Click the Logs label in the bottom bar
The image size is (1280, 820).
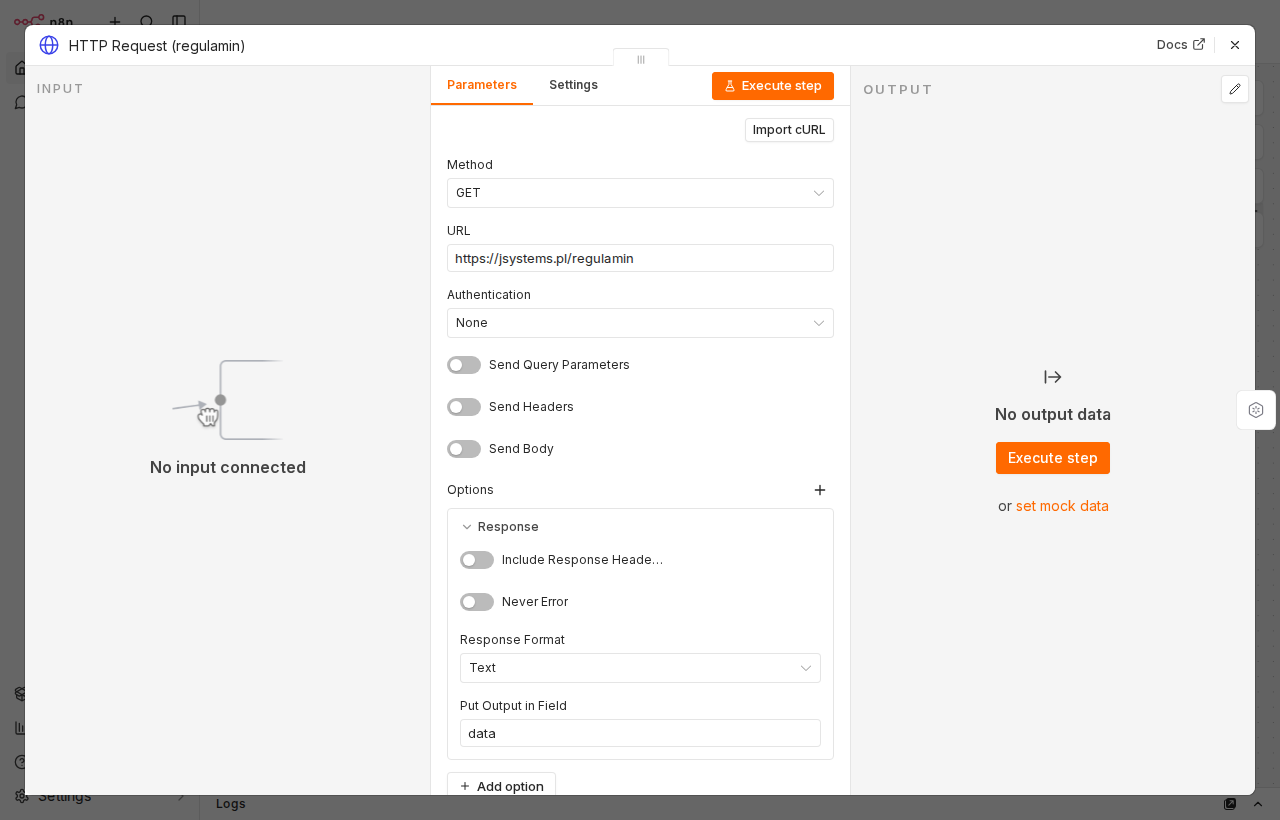(x=231, y=804)
